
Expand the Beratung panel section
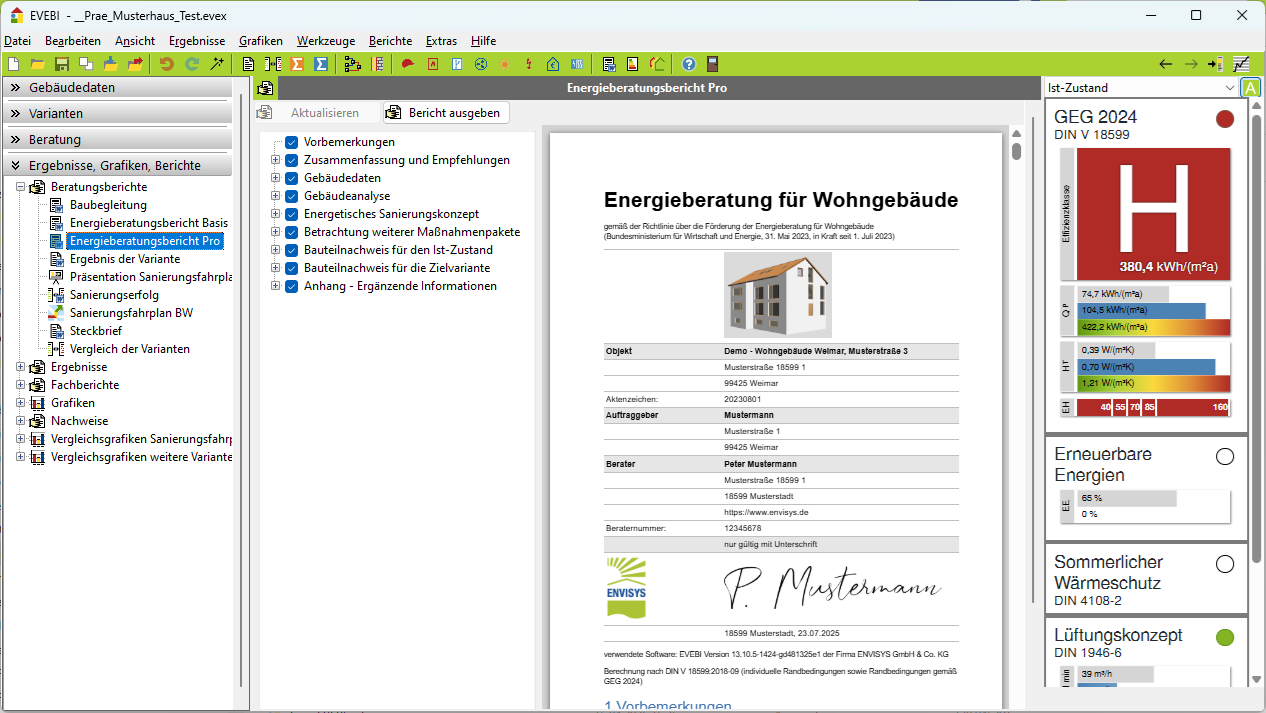pyautogui.click(x=116, y=139)
